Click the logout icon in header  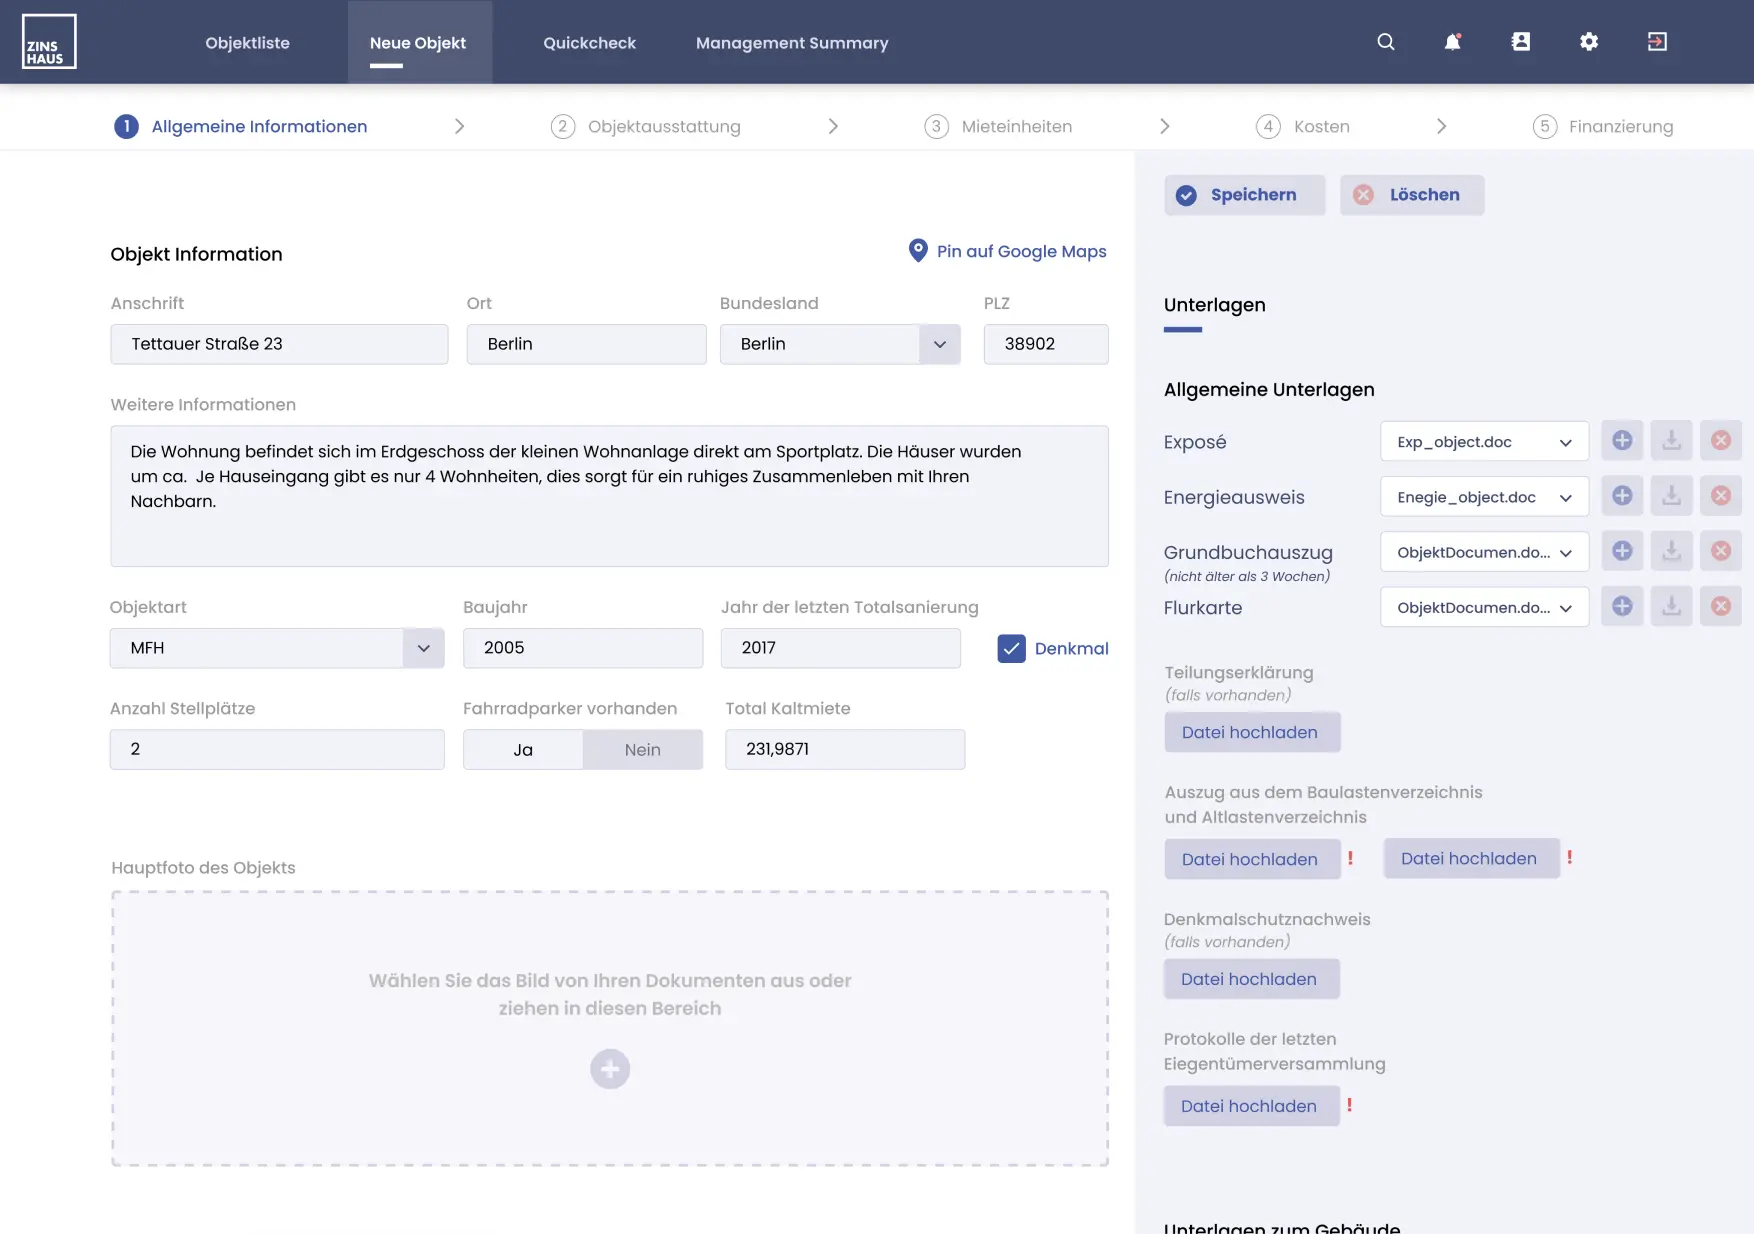1657,42
